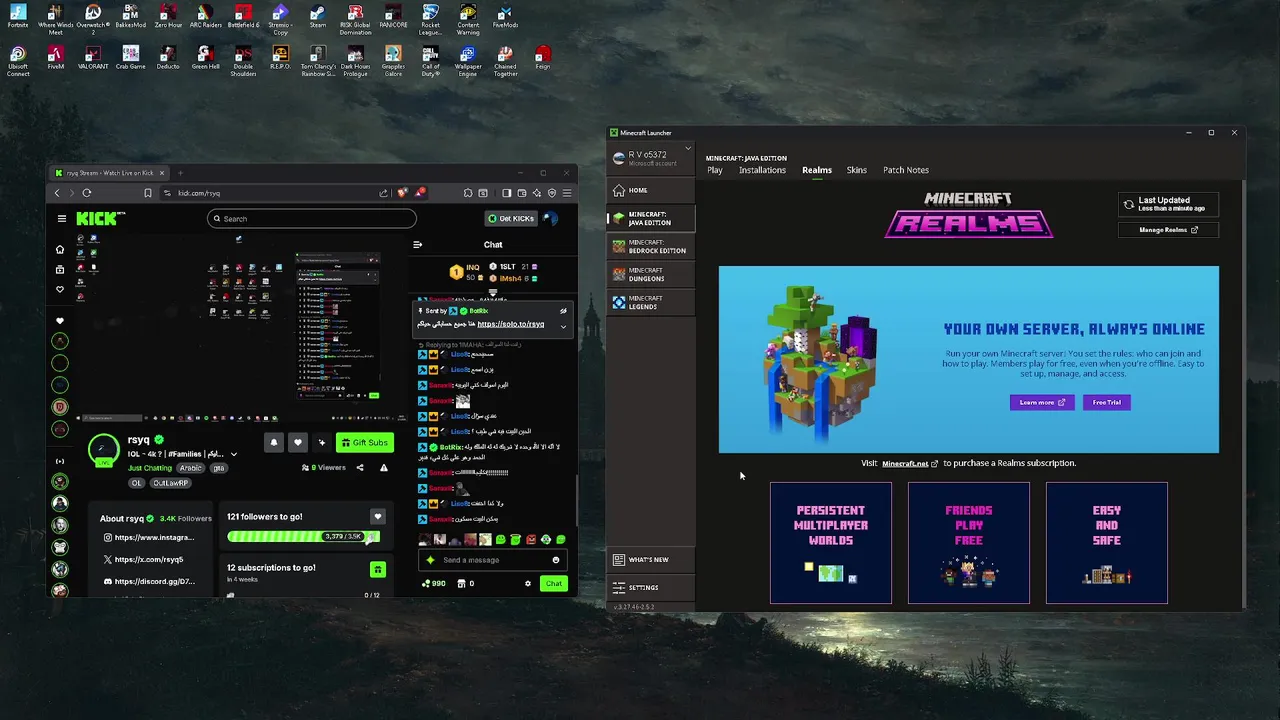Open the emoji picker in chat
This screenshot has height=720, width=1280.
pos(556,560)
